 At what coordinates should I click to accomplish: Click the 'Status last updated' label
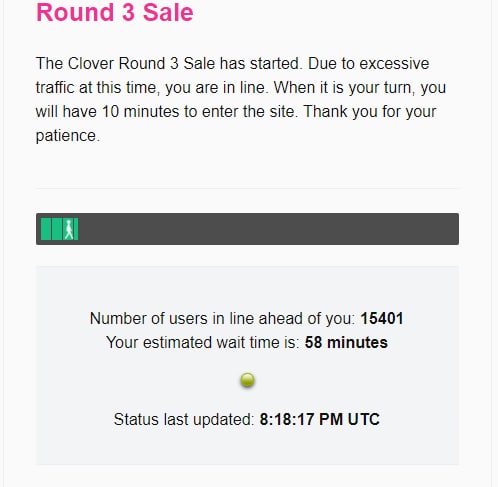(x=184, y=420)
